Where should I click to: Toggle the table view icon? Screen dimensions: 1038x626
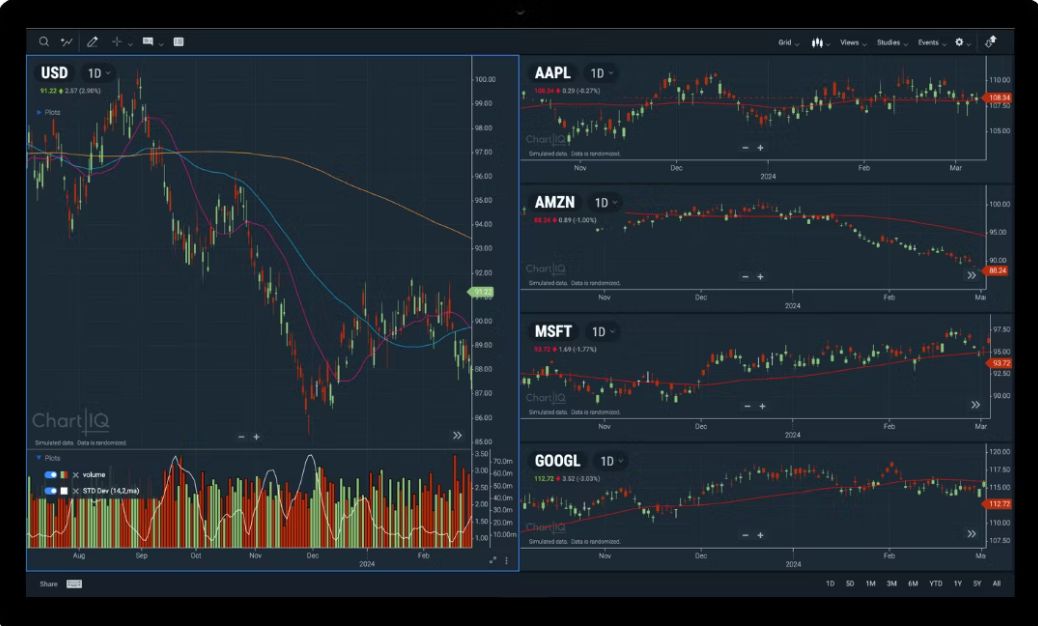coord(179,42)
